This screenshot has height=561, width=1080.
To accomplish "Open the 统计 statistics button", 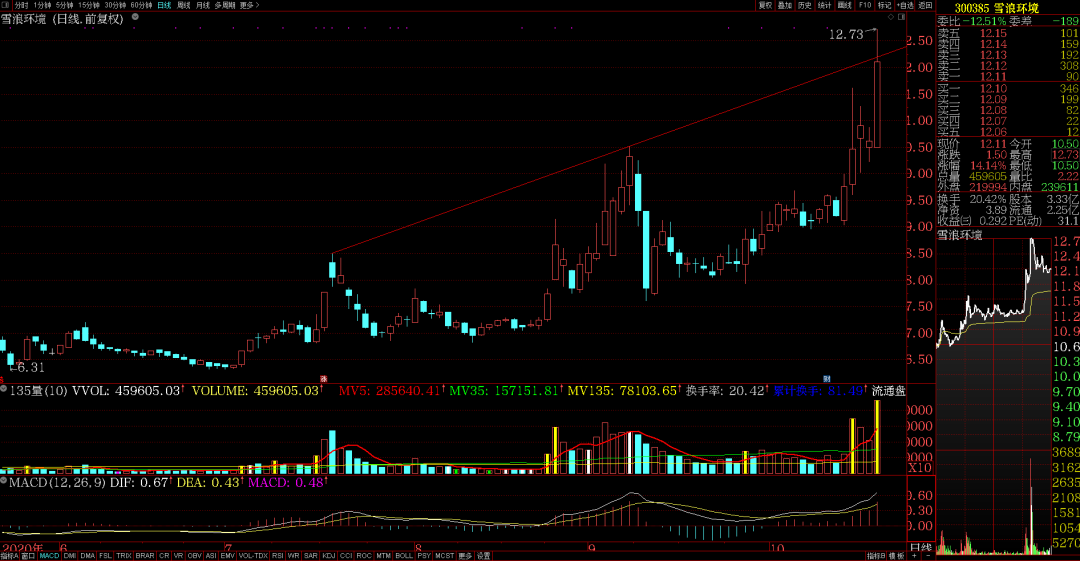I will (x=824, y=5).
